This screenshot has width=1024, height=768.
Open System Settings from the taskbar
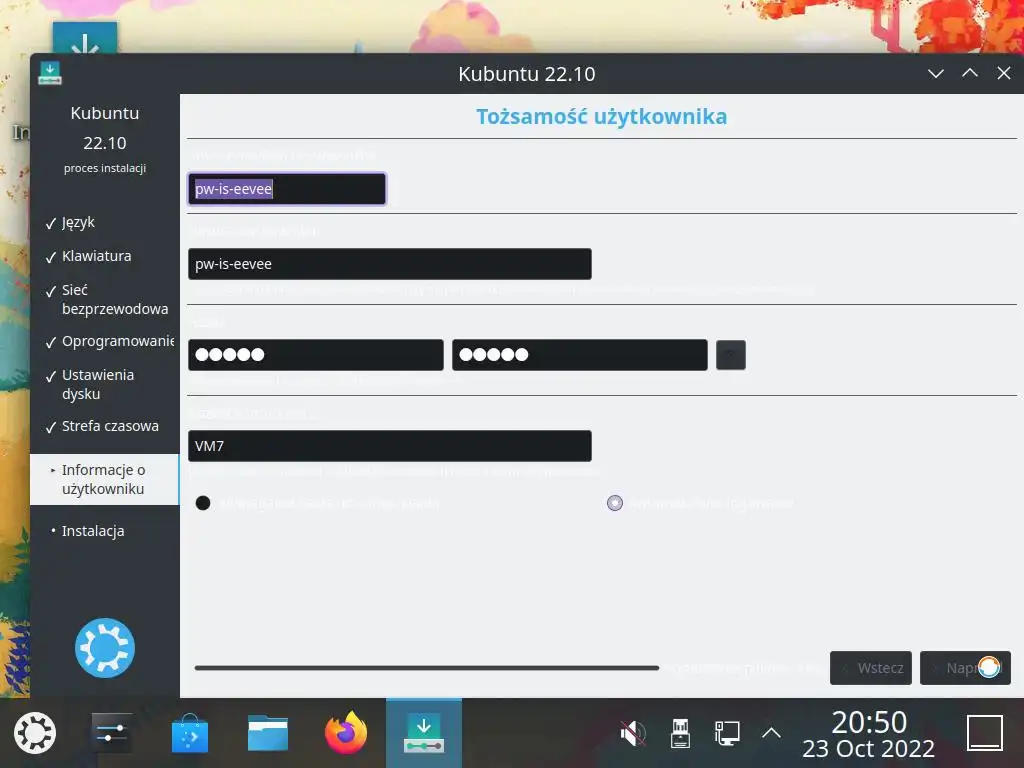click(x=111, y=733)
